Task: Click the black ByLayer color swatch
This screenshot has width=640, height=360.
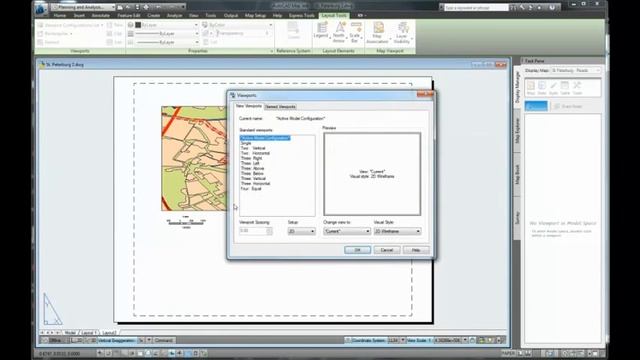Action: pos(138,25)
